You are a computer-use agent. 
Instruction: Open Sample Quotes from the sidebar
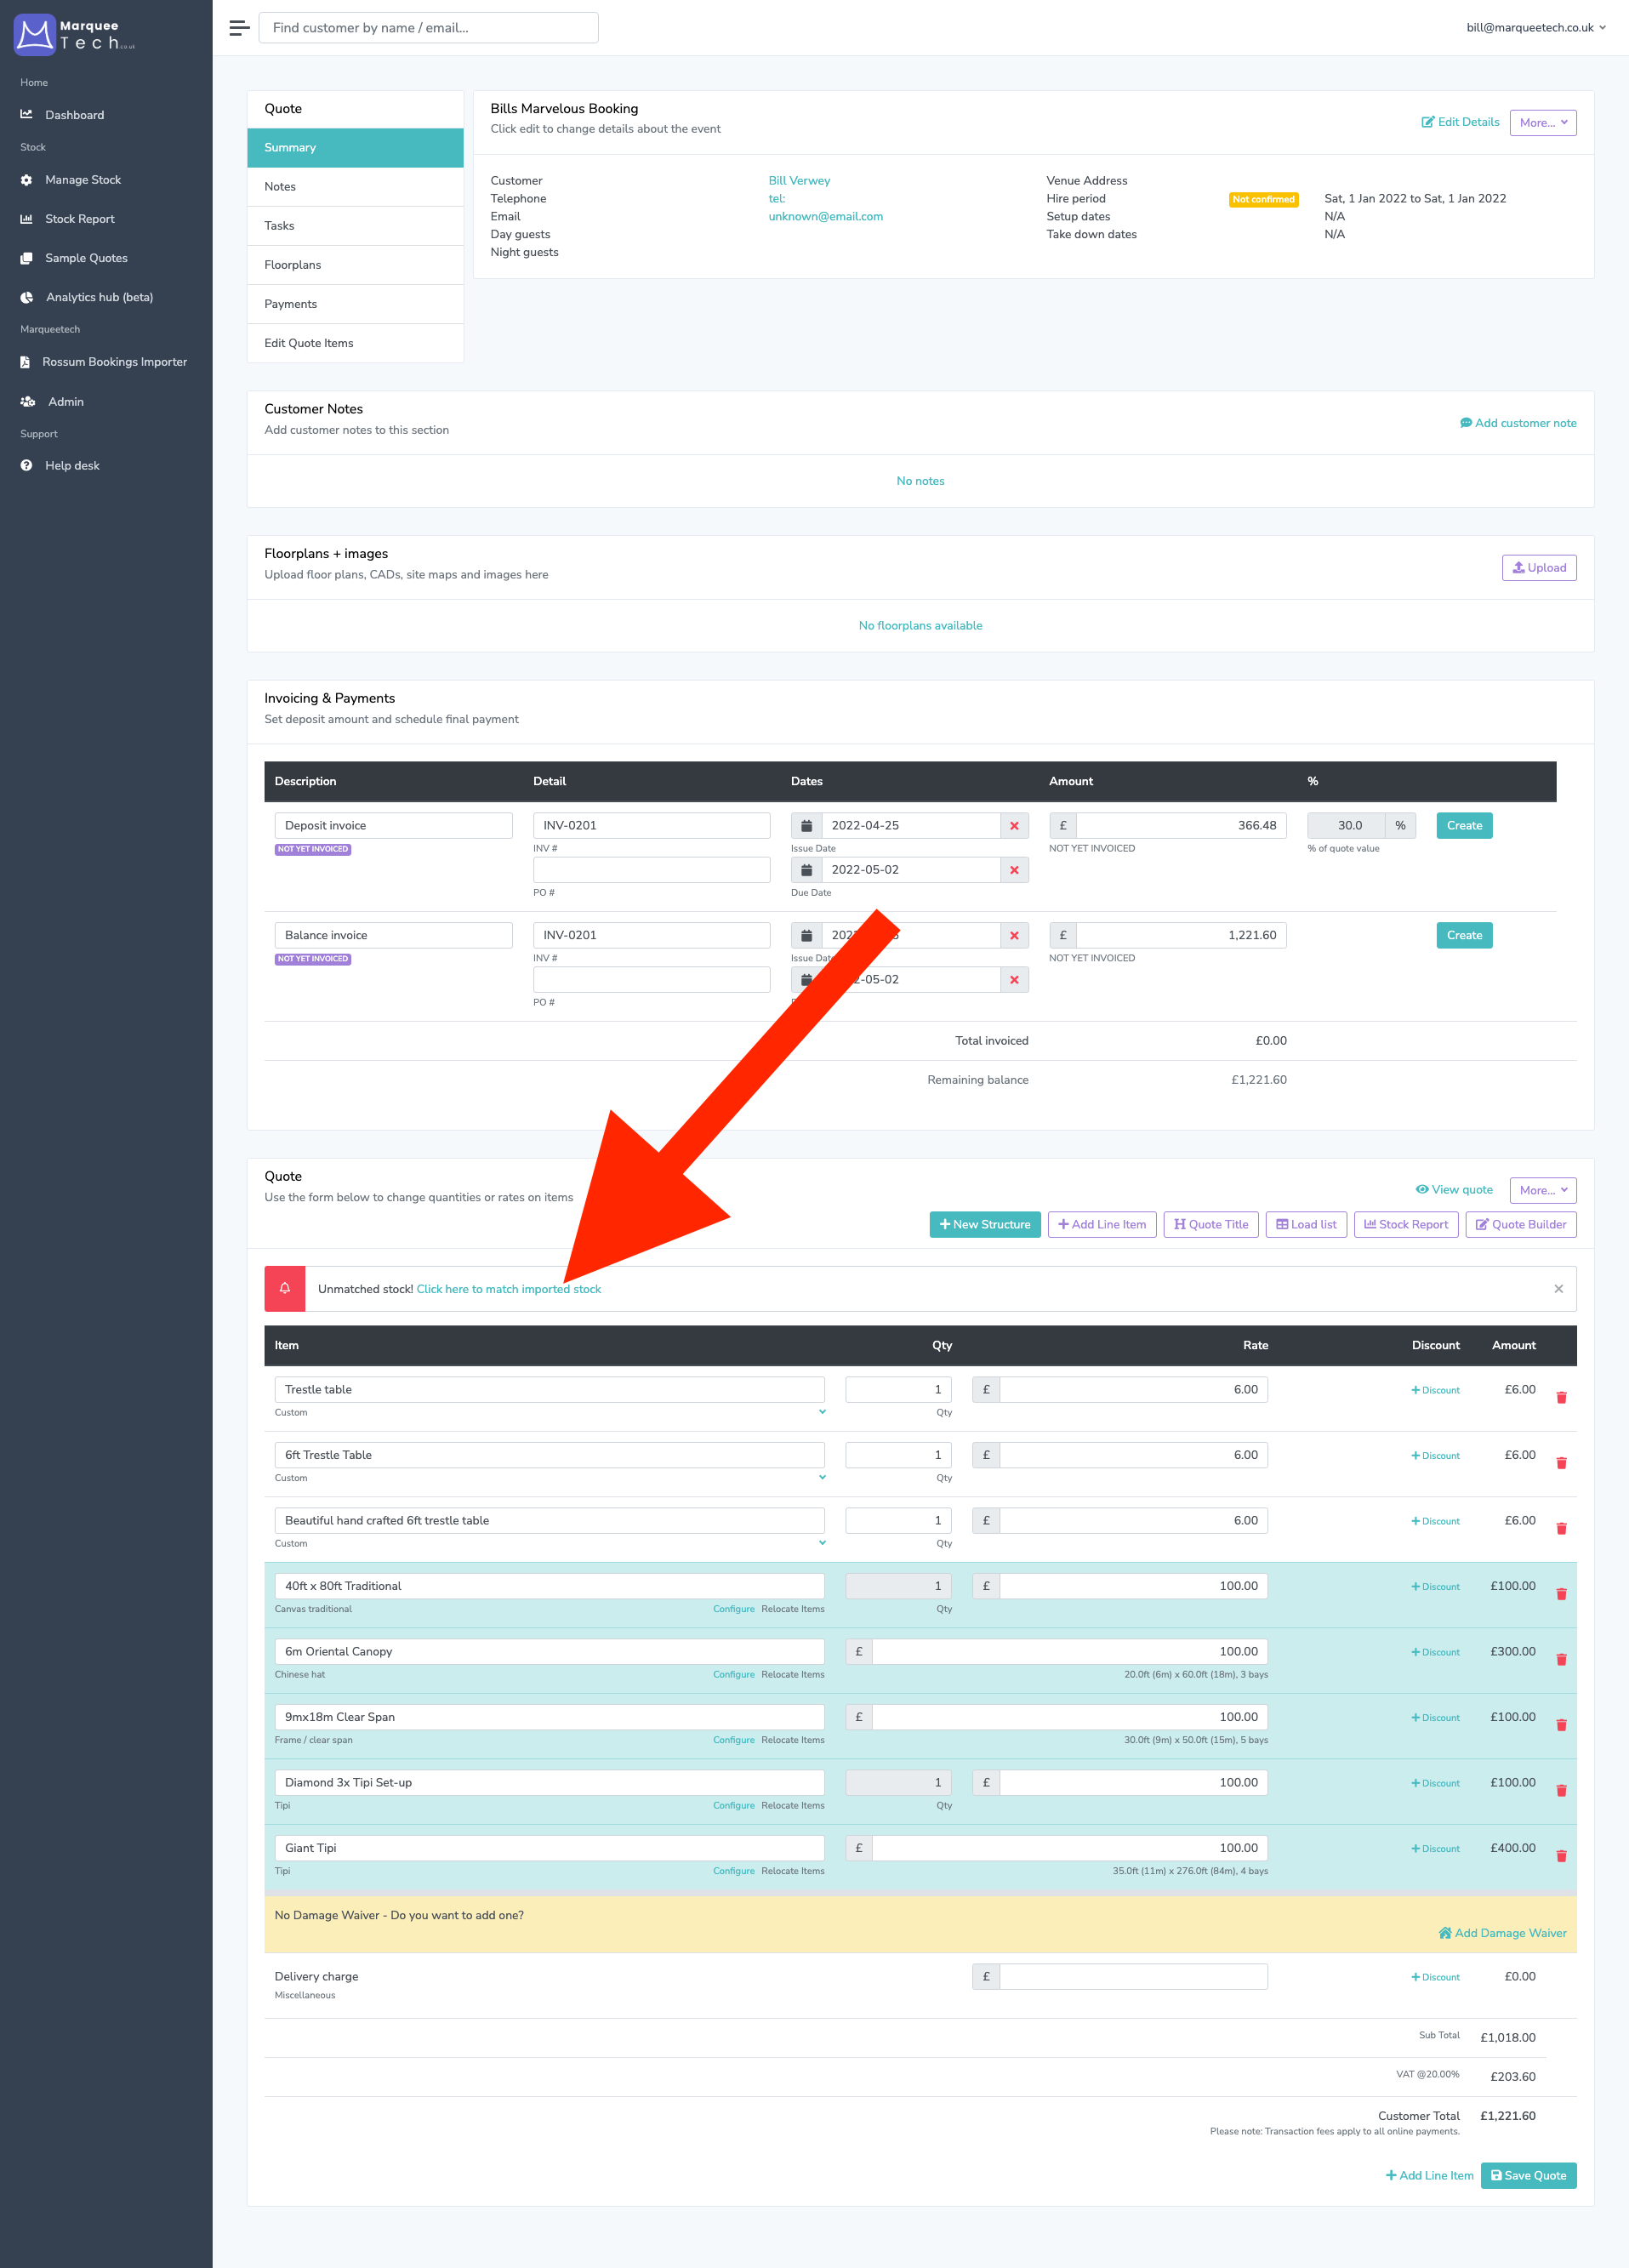(x=85, y=257)
